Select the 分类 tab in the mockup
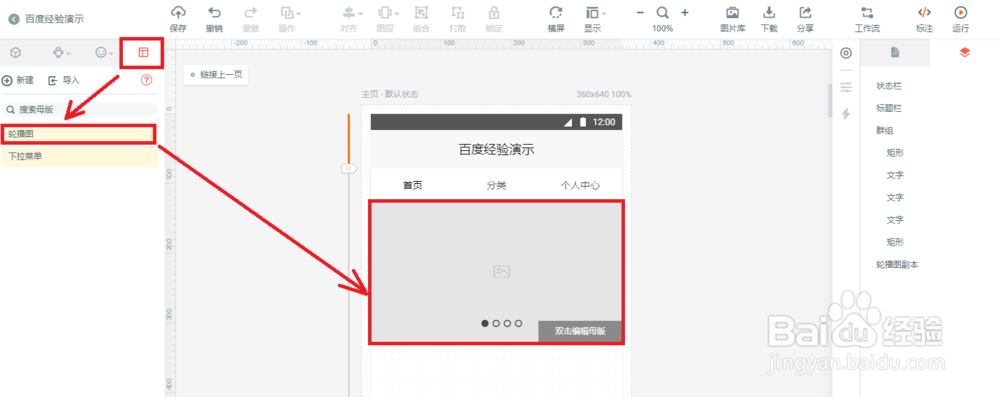The height and width of the screenshot is (397, 1000). pos(496,186)
